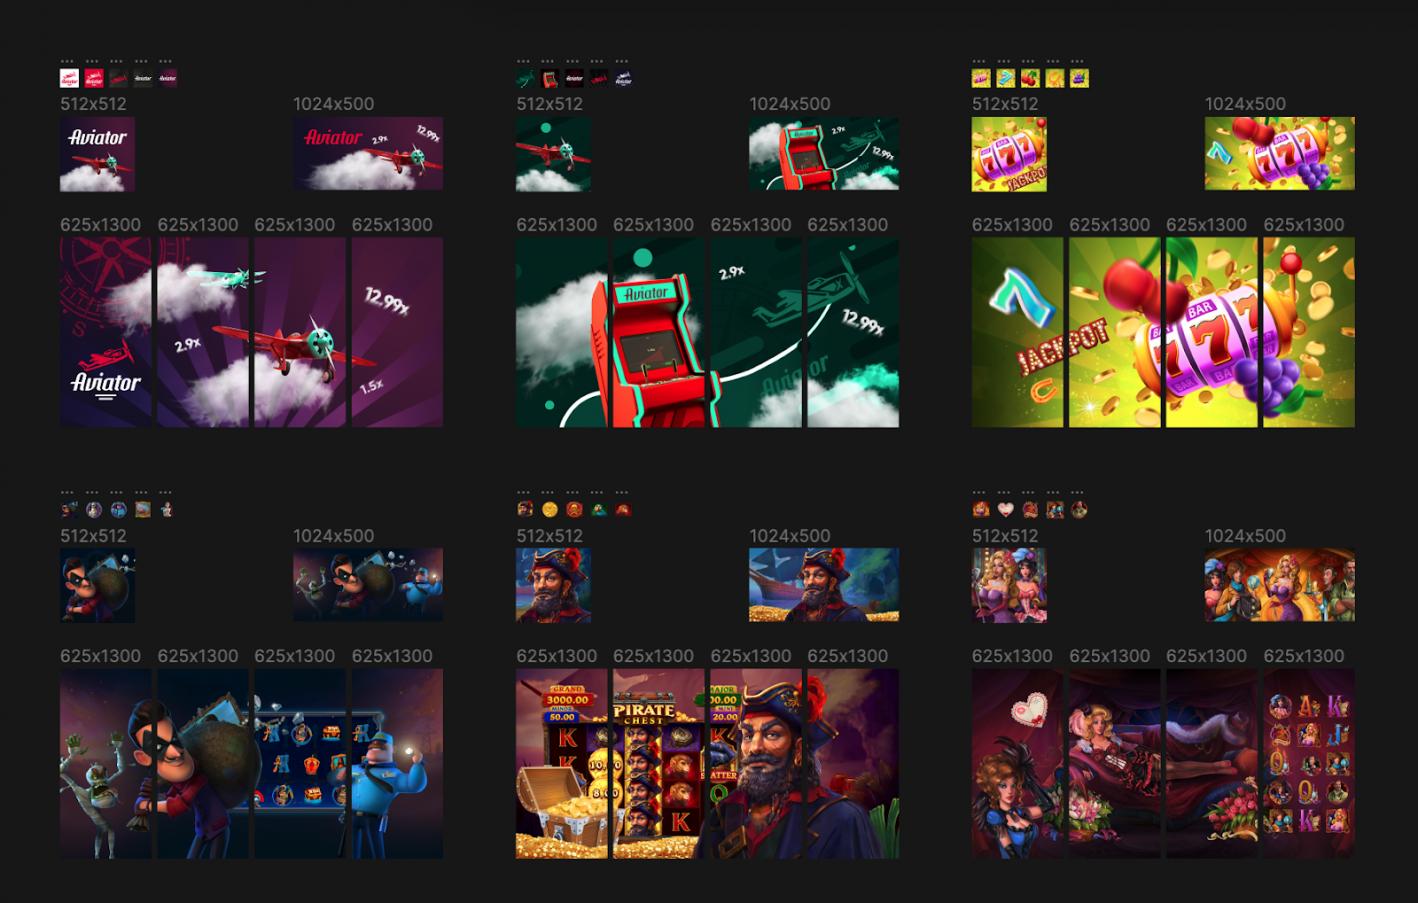Select the tall card symbols grid screenshot
1418x903 pixels.
[1309, 764]
